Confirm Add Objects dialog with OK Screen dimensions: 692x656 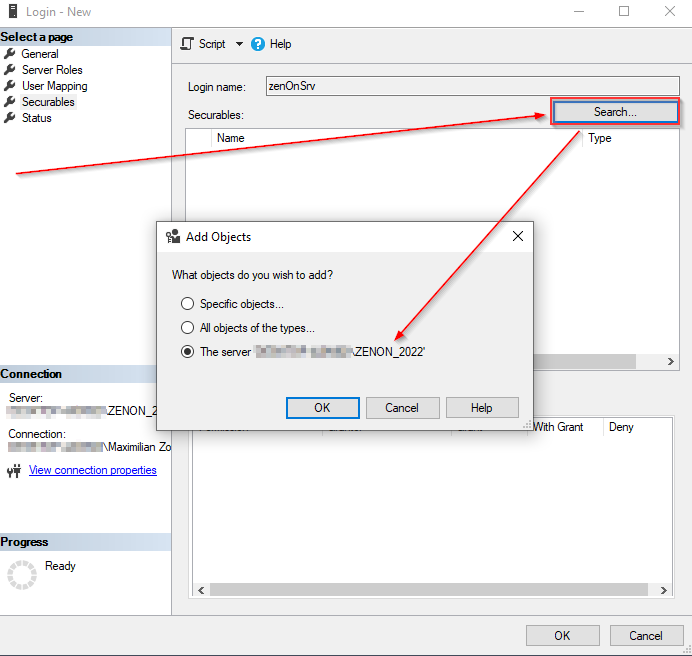322,408
